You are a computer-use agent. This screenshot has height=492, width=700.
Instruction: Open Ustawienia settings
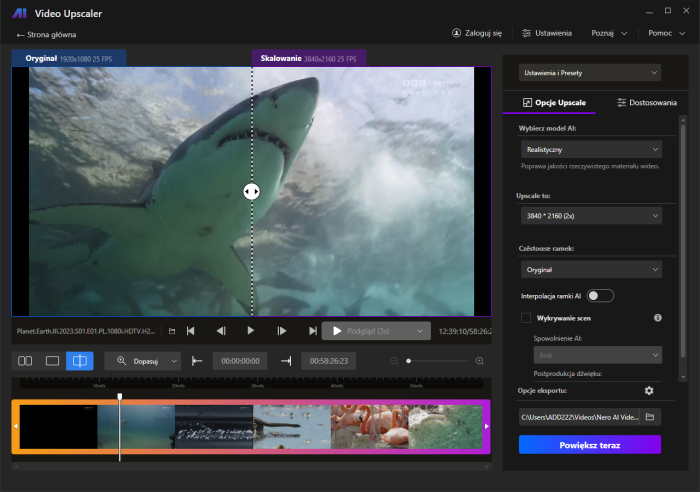547,33
